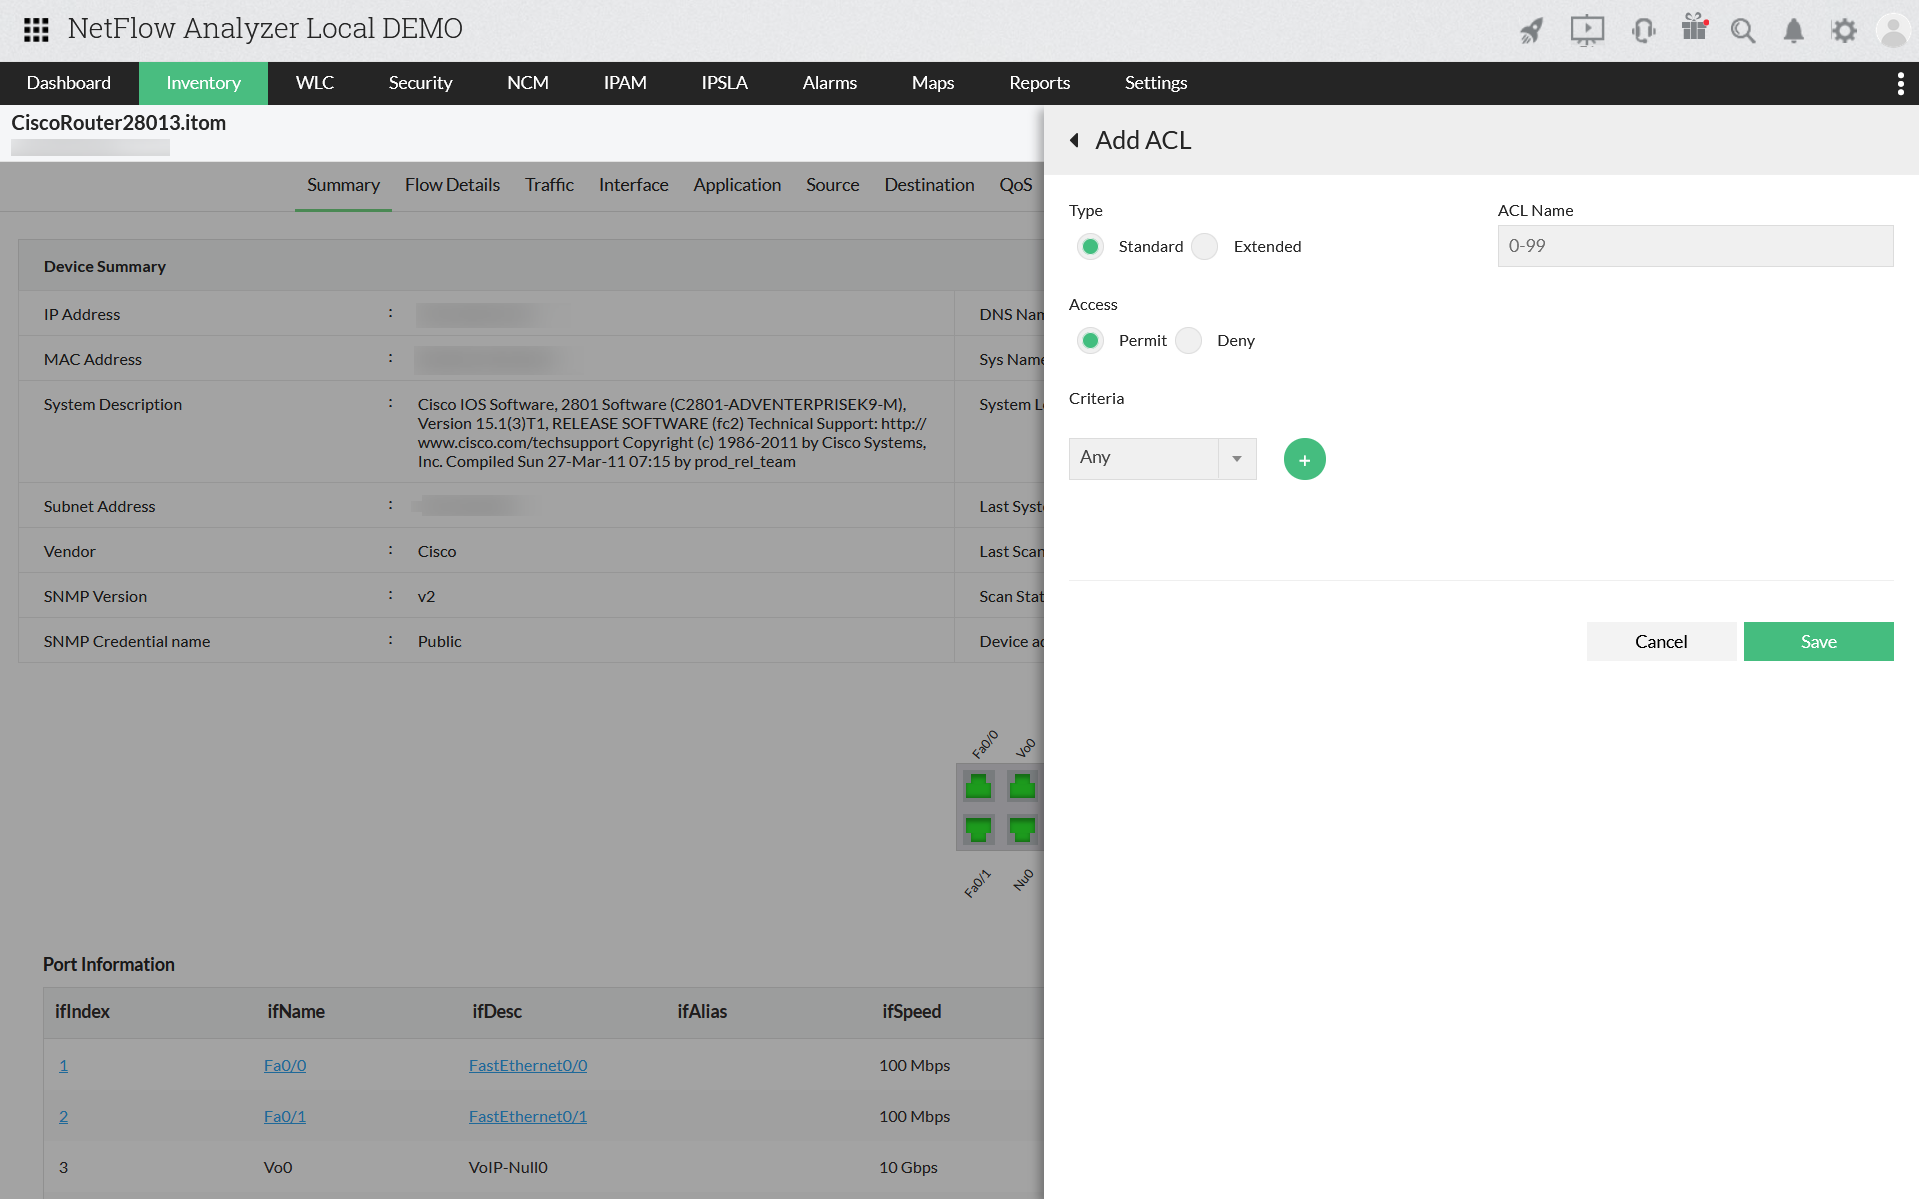Collapse the Add ACL panel via back arrow
1919x1199 pixels.
pyautogui.click(x=1075, y=140)
